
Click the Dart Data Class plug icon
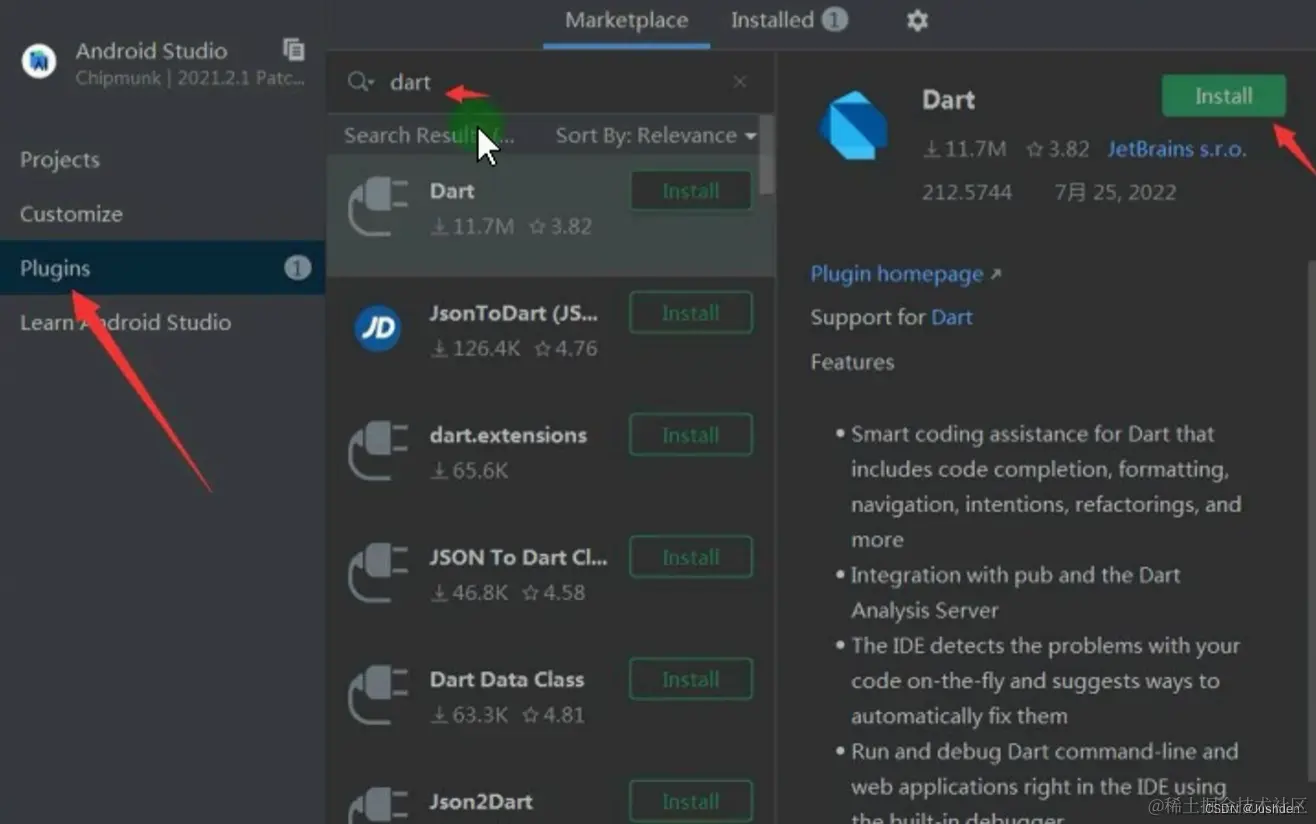tap(378, 695)
